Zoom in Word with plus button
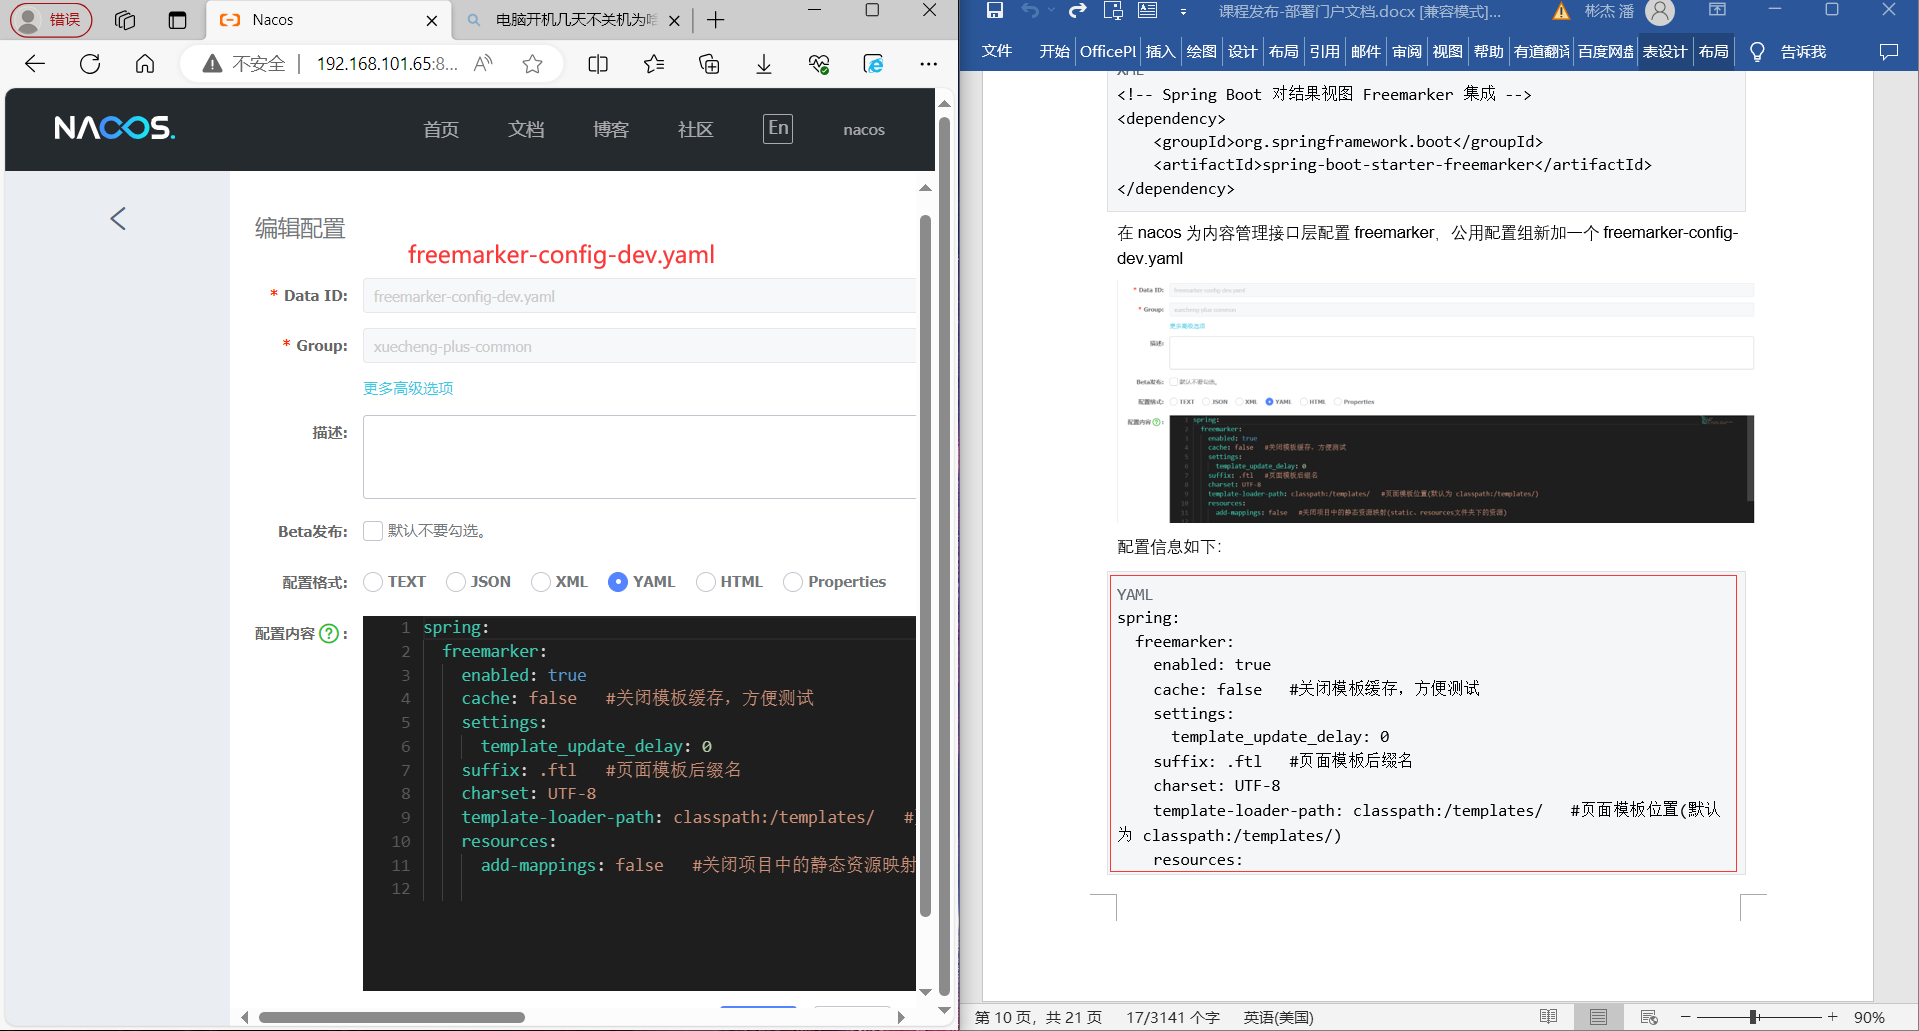The width and height of the screenshot is (1919, 1031). pyautogui.click(x=1833, y=1017)
